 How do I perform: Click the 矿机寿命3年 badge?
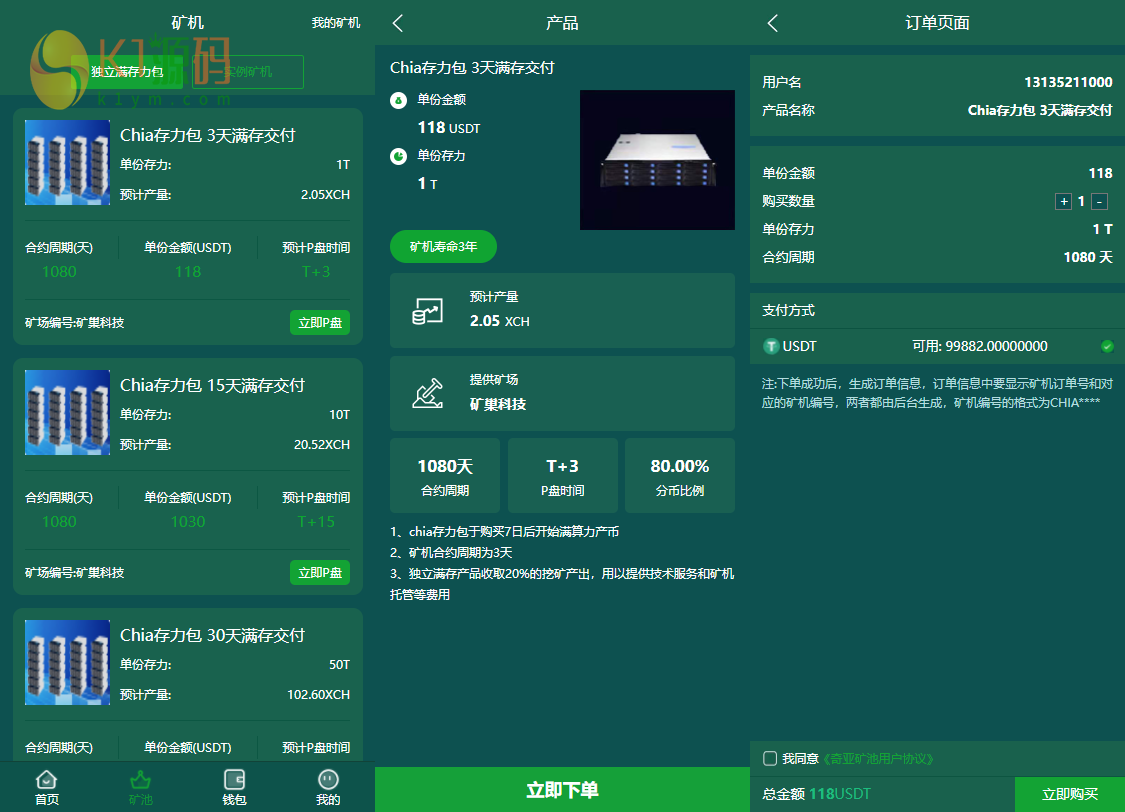(x=443, y=247)
